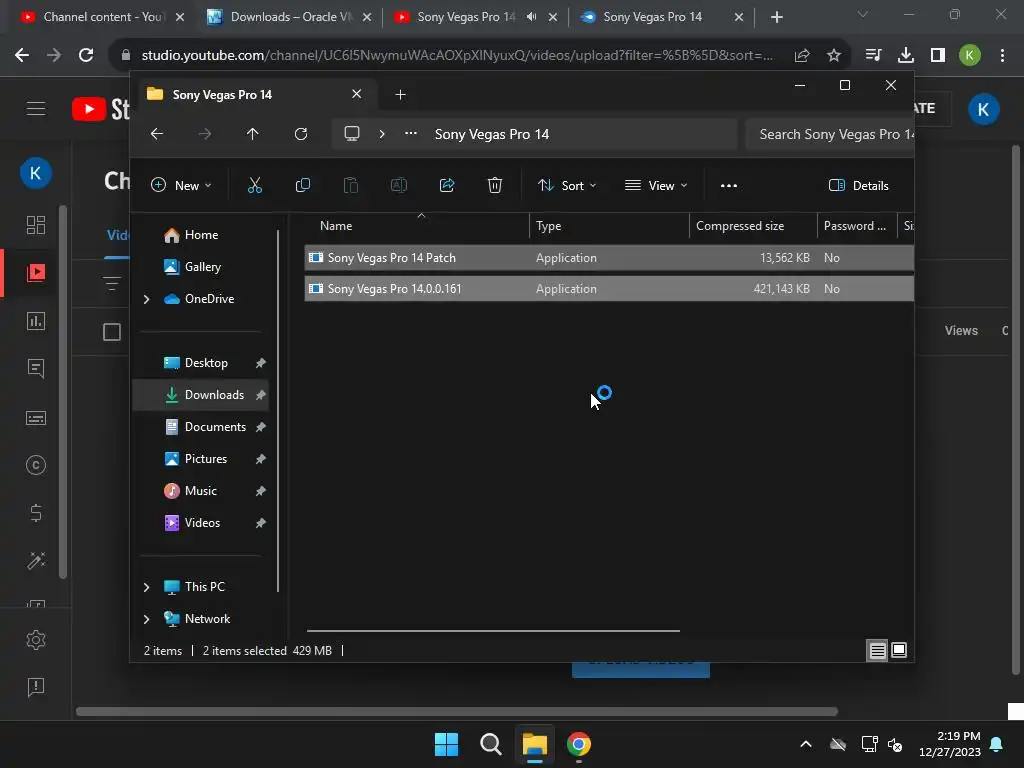Click the Share icon in Explorer toolbar

coord(447,185)
